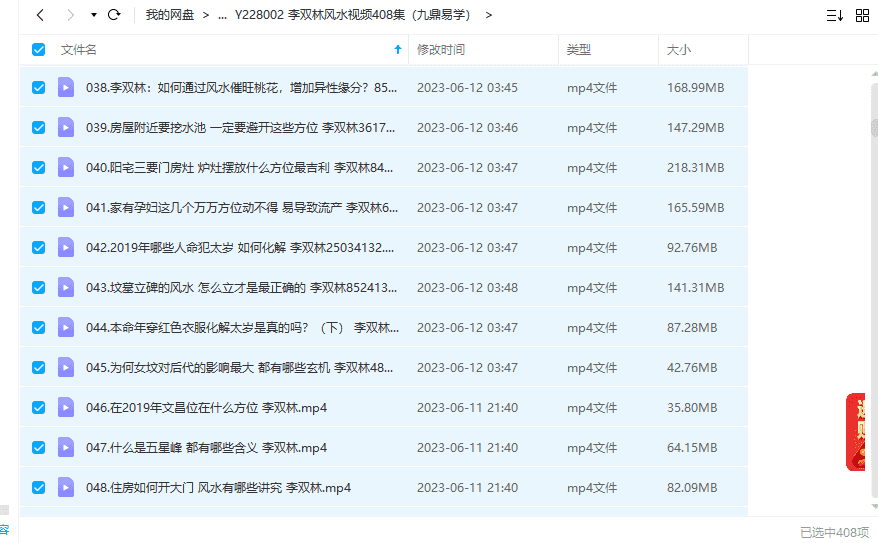This screenshot has height=543, width=878.
Task: Uncheck the 039.房屋附近要挖水池 file checkbox
Action: point(39,128)
